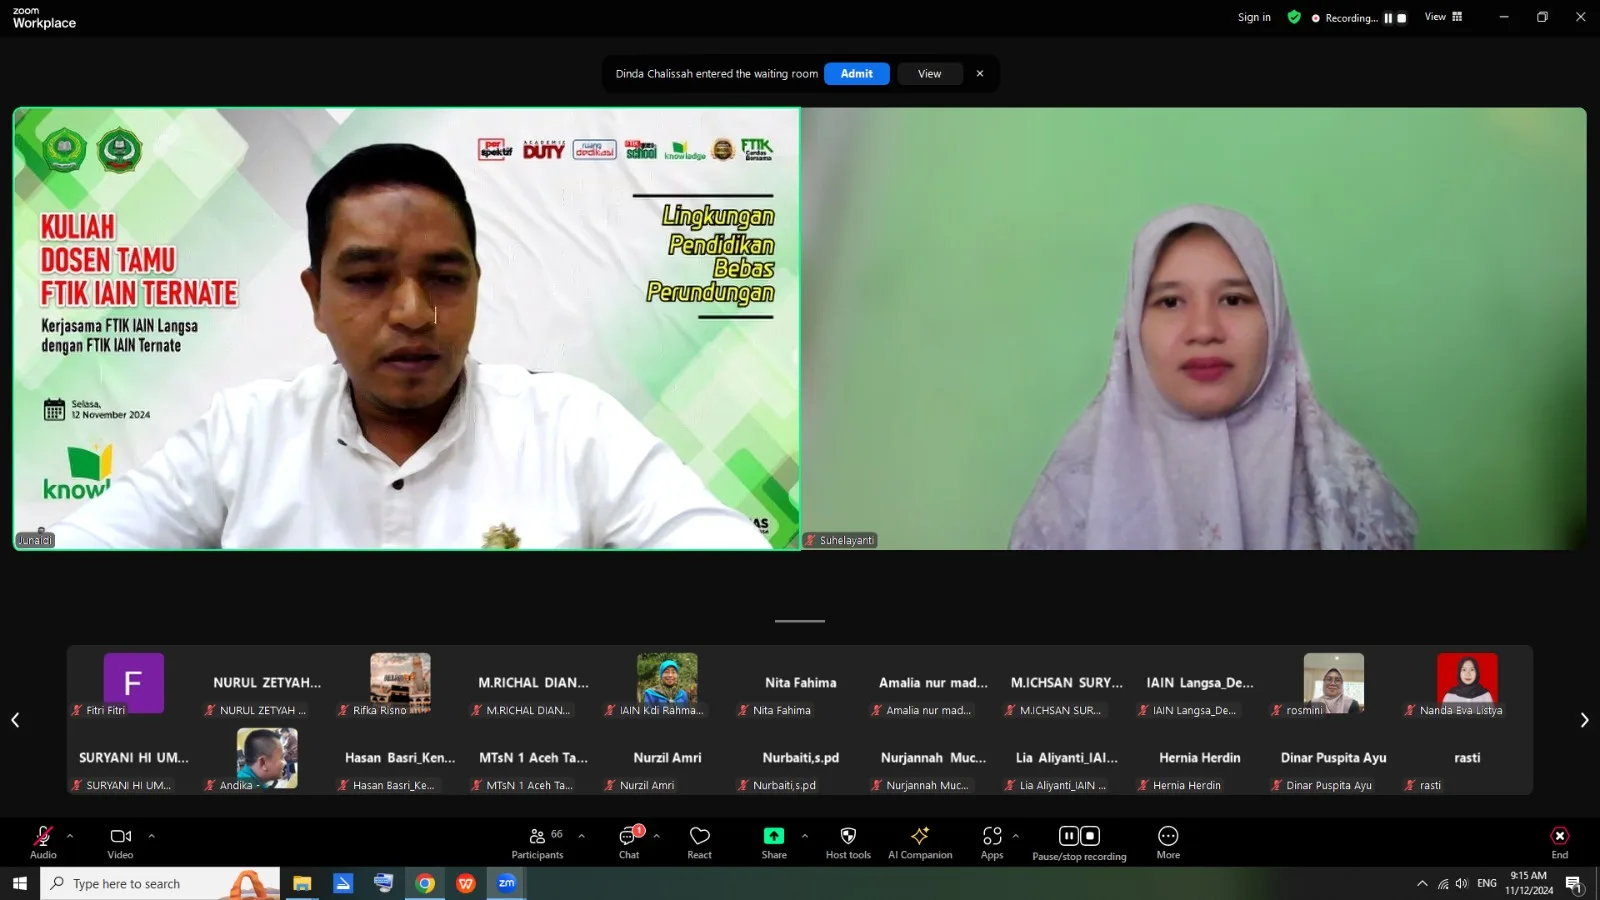
Task: Expand the audio options arrow
Action: pyautogui.click(x=70, y=836)
